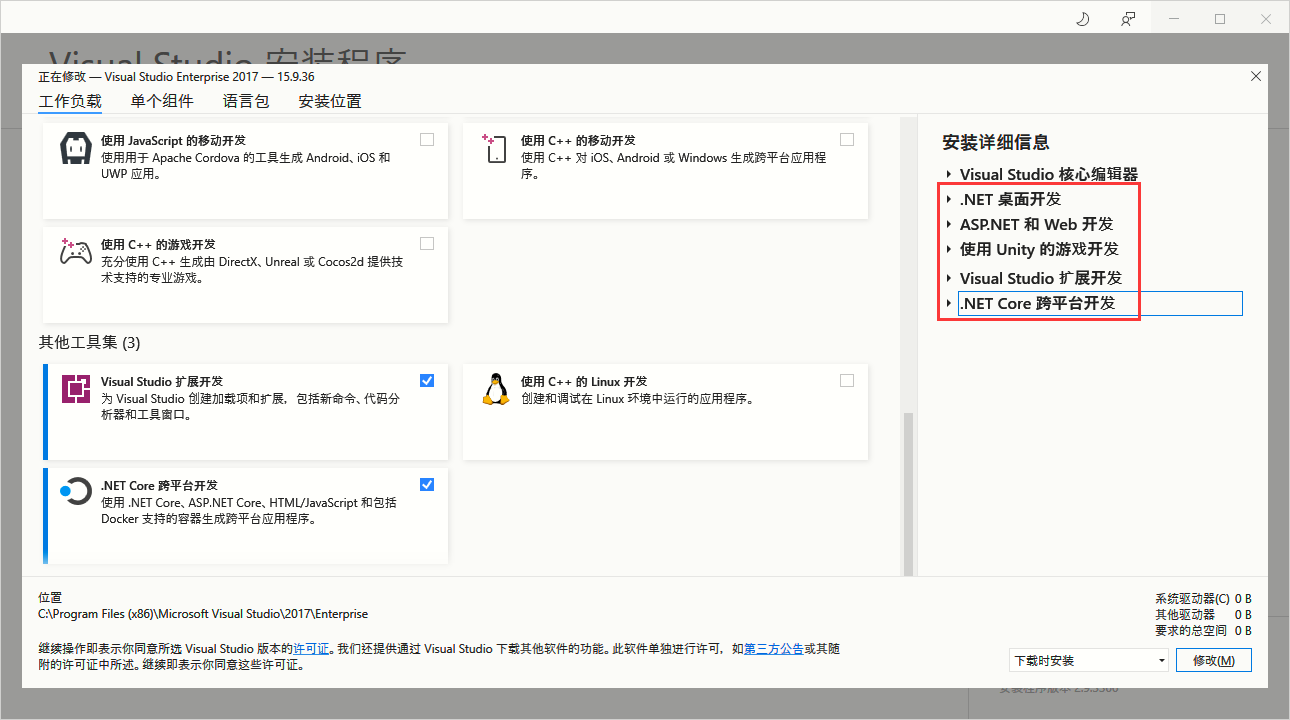Switch installer to dark theme via moon icon
The width and height of the screenshot is (1290, 720).
click(1082, 18)
